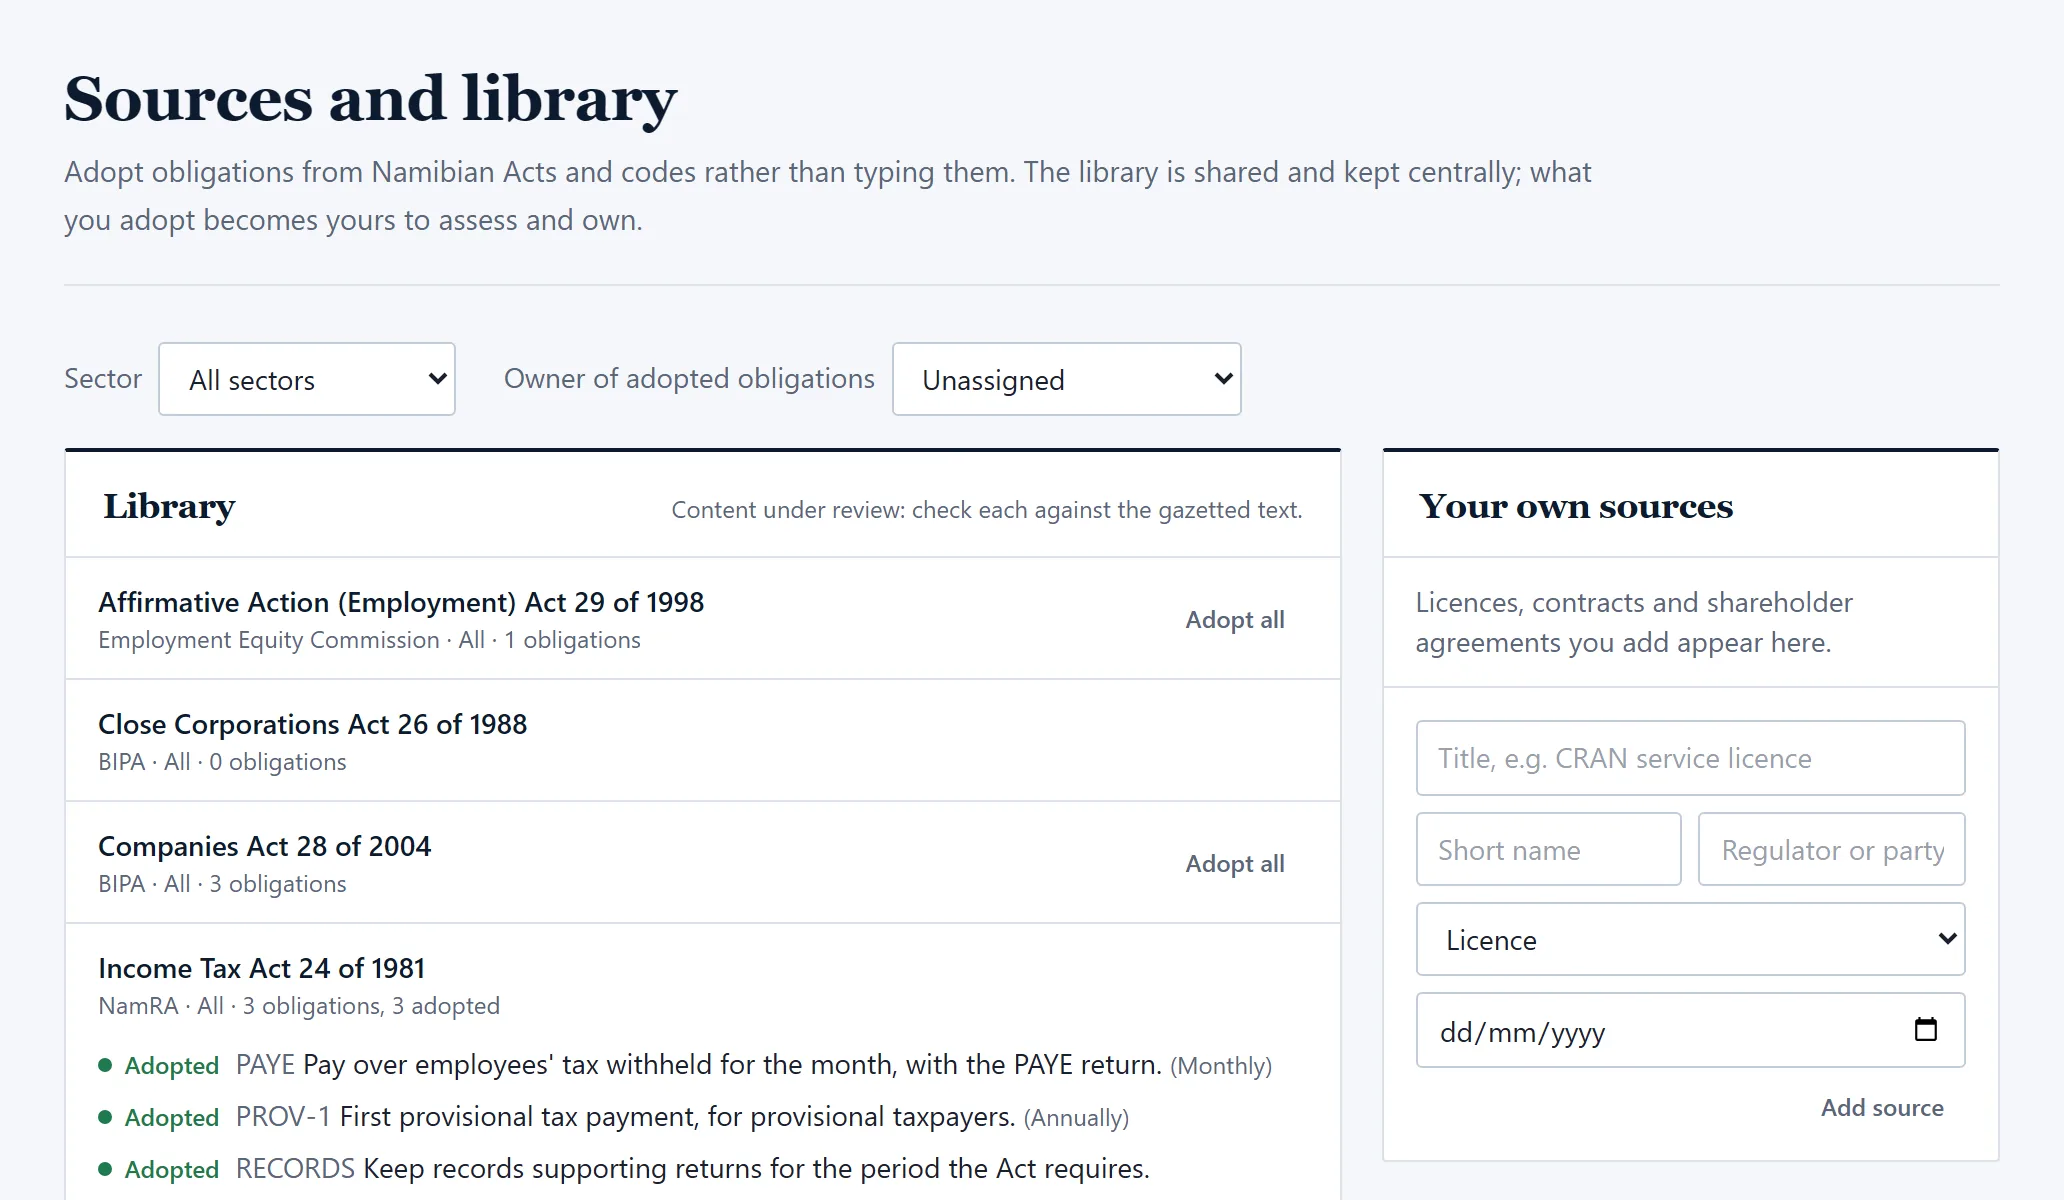Open the Licence source type dropdown
This screenshot has height=1200, width=2064.
(1691, 939)
